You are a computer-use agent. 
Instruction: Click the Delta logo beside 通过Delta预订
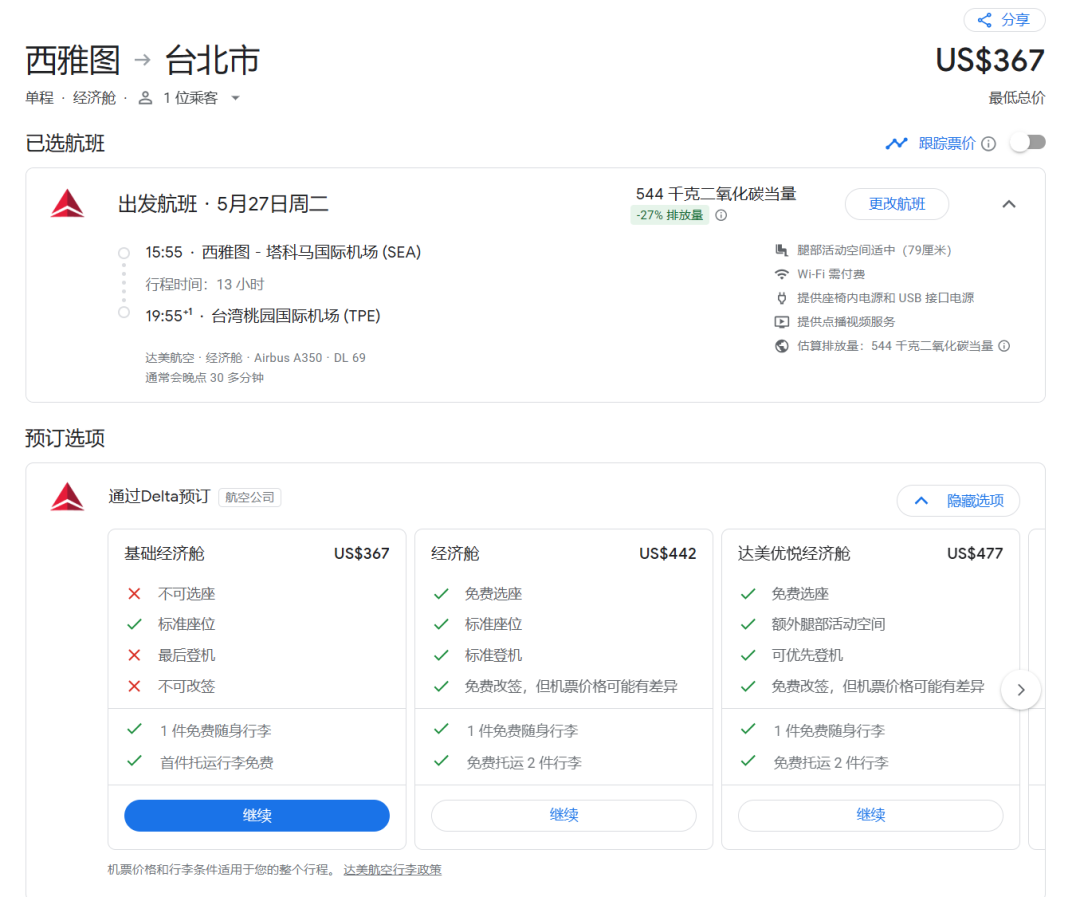click(68, 497)
